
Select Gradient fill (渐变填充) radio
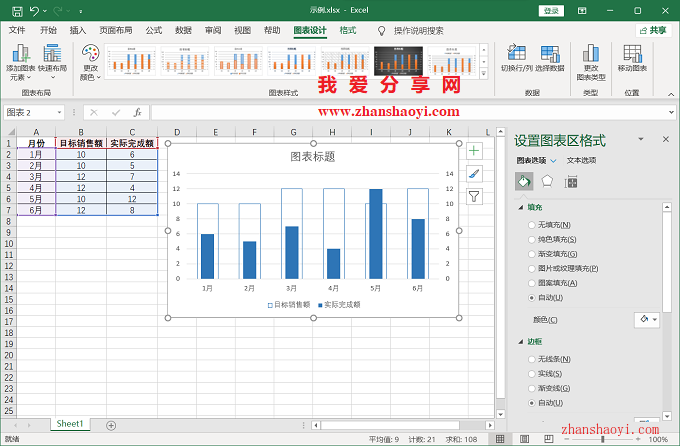click(532, 254)
